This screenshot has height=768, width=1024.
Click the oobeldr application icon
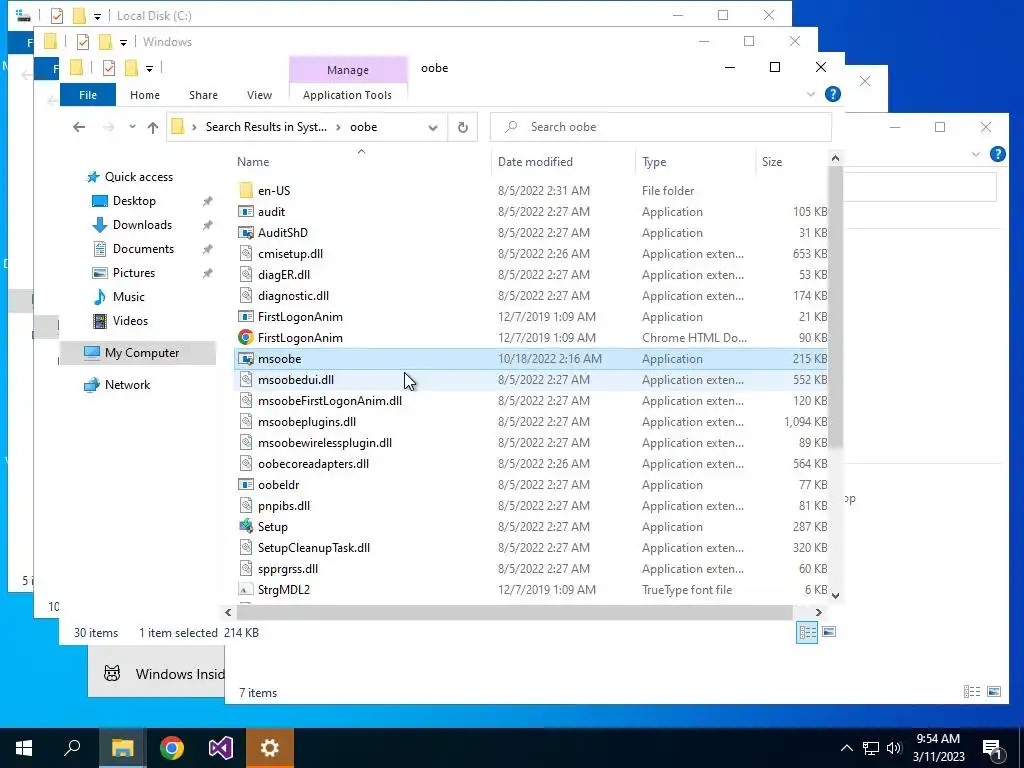[246, 485]
